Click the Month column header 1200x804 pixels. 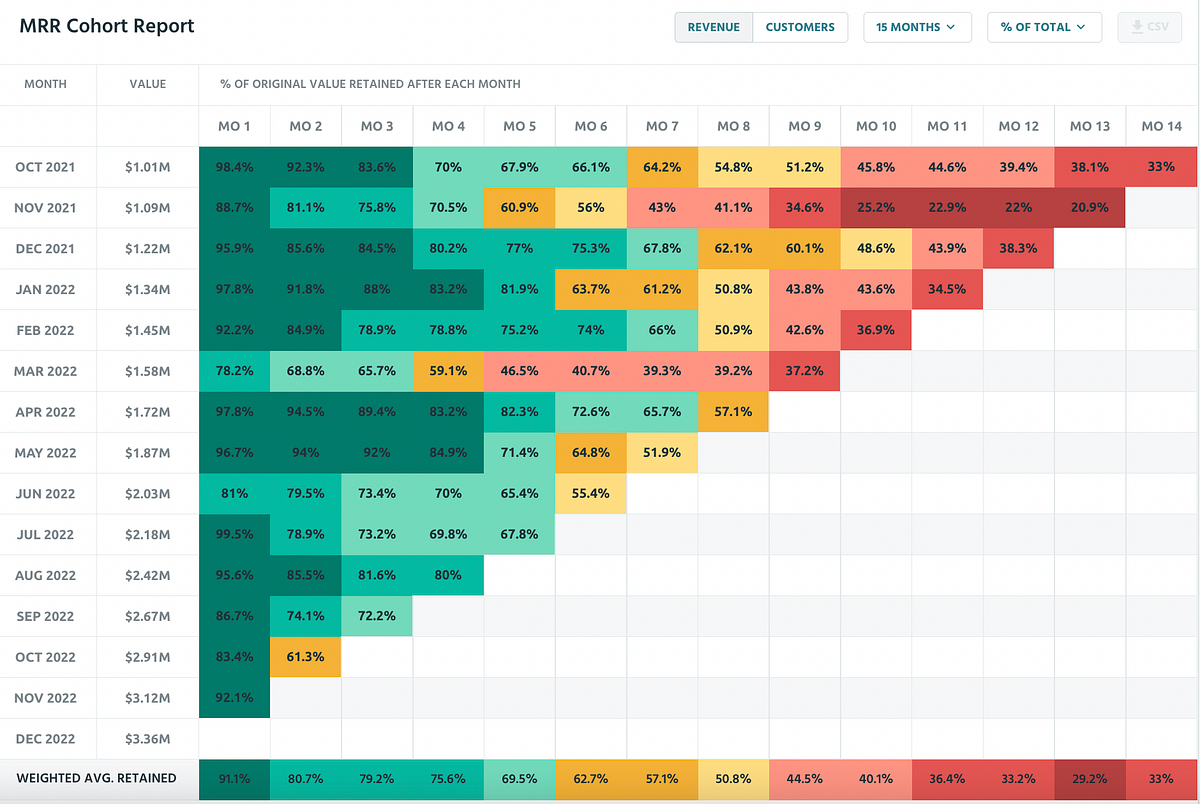coord(47,84)
